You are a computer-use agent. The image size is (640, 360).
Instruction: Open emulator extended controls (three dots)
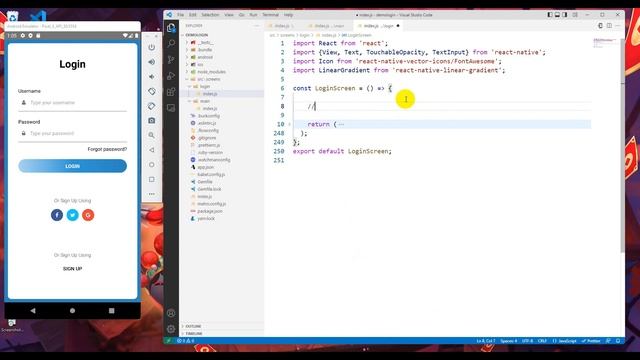click(x=151, y=194)
